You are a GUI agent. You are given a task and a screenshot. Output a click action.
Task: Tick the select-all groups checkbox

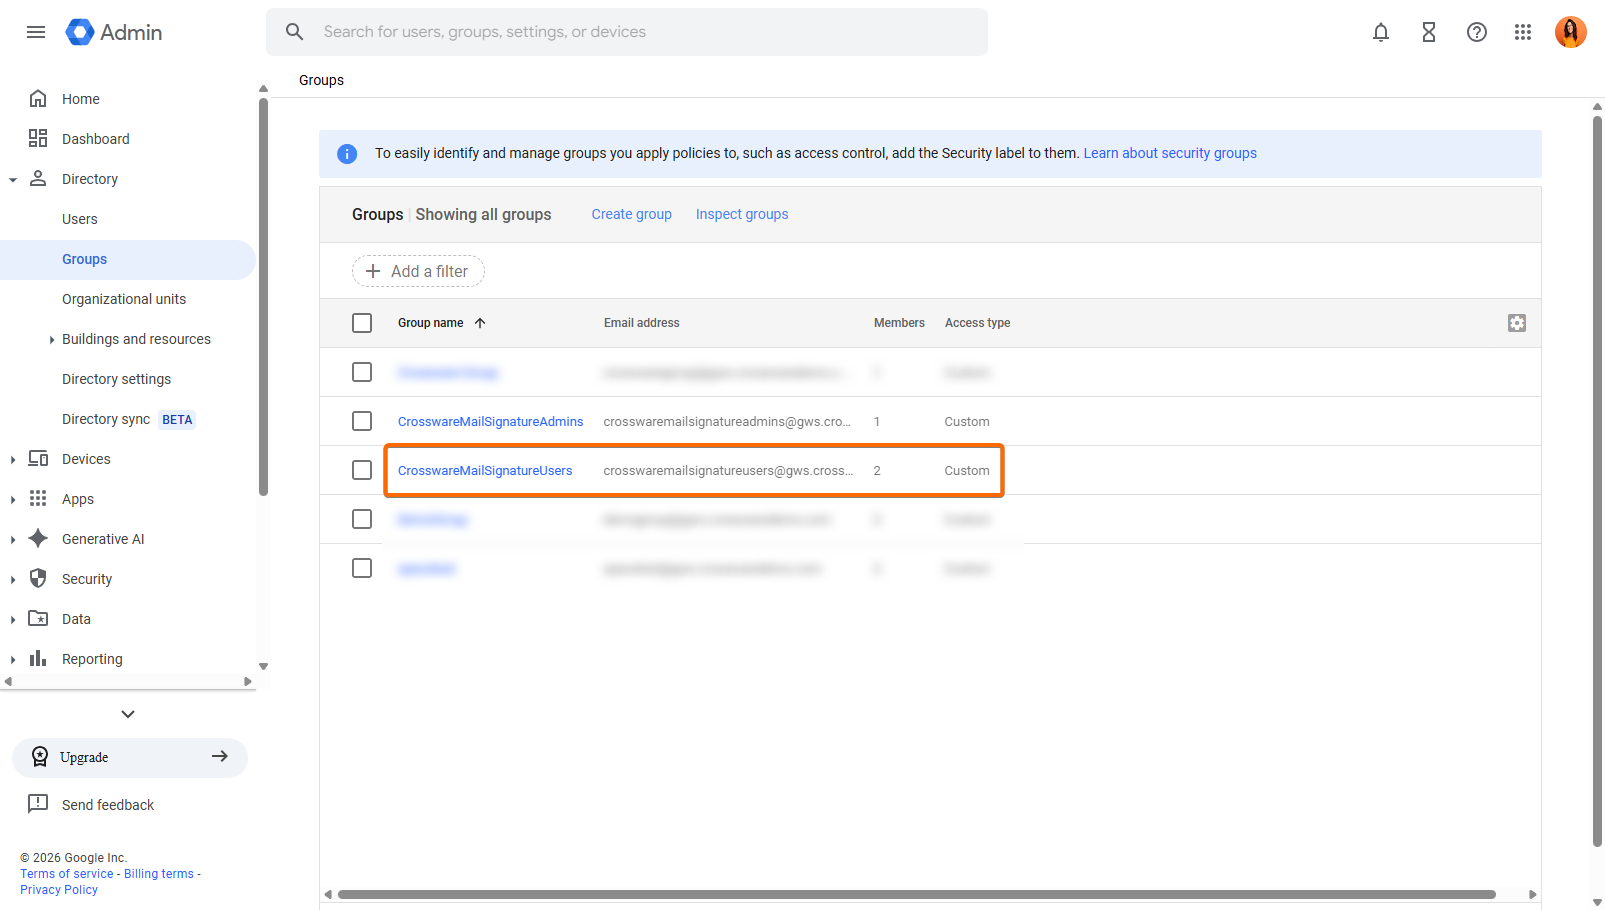(362, 323)
